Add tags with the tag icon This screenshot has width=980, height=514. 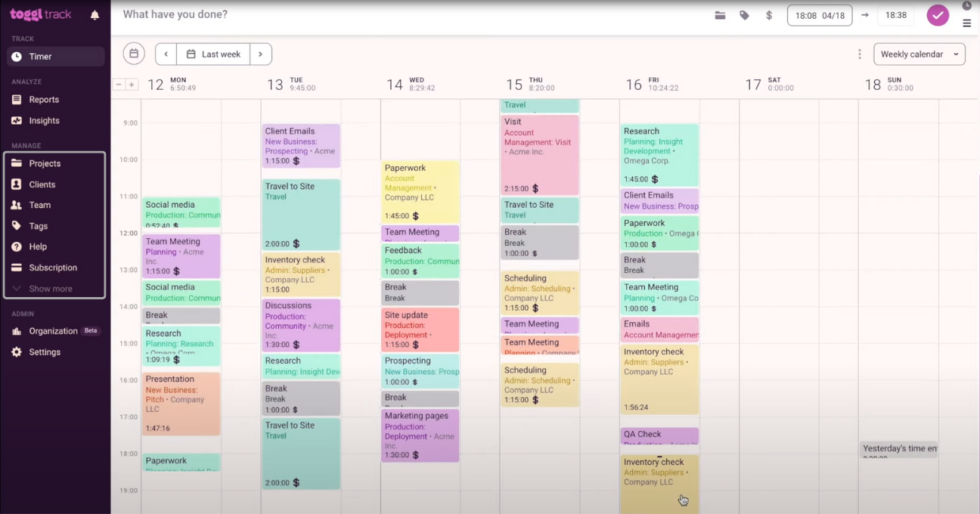tap(744, 15)
